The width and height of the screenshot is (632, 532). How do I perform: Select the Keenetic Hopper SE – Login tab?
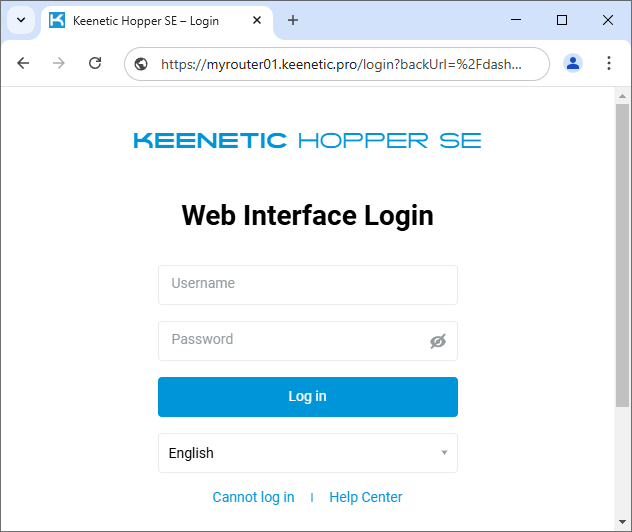pos(150,20)
